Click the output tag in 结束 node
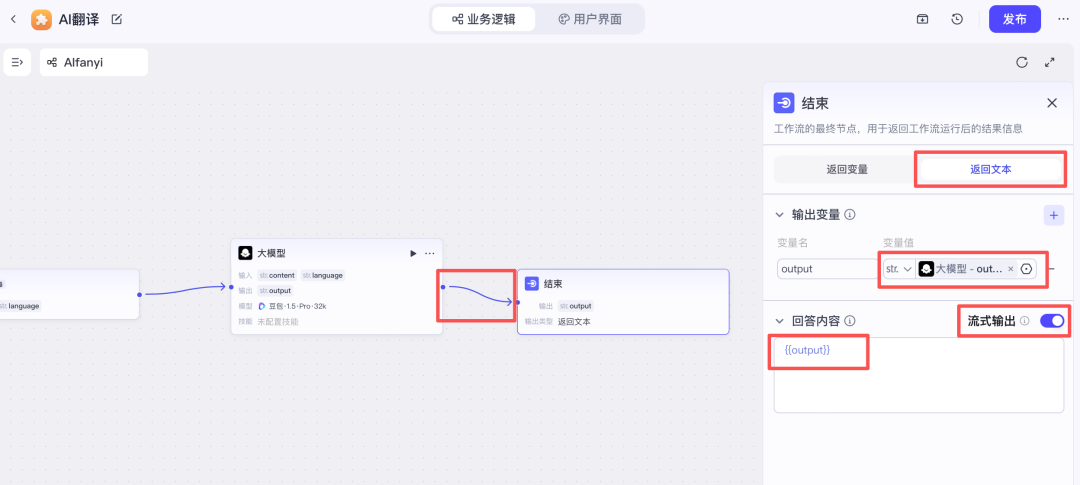The height and width of the screenshot is (485, 1080). (576, 306)
